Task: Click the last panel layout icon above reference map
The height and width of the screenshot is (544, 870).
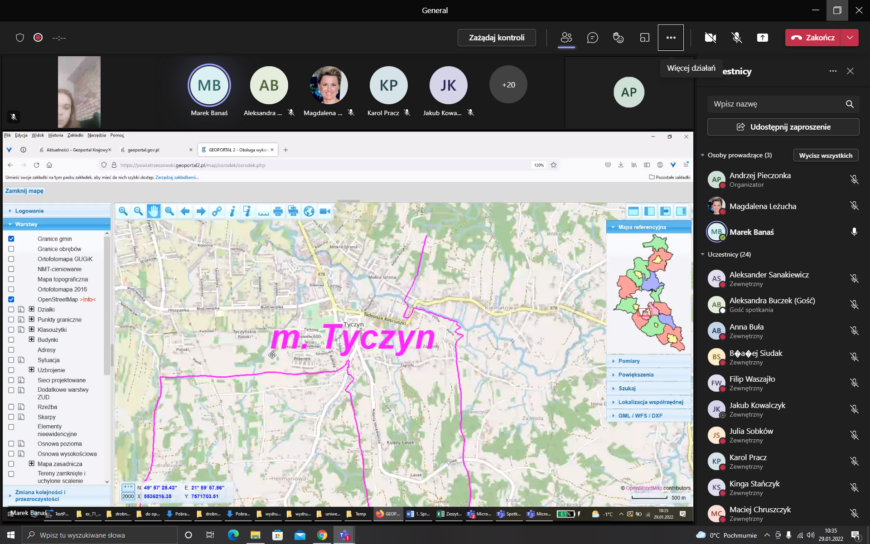Action: 680,211
